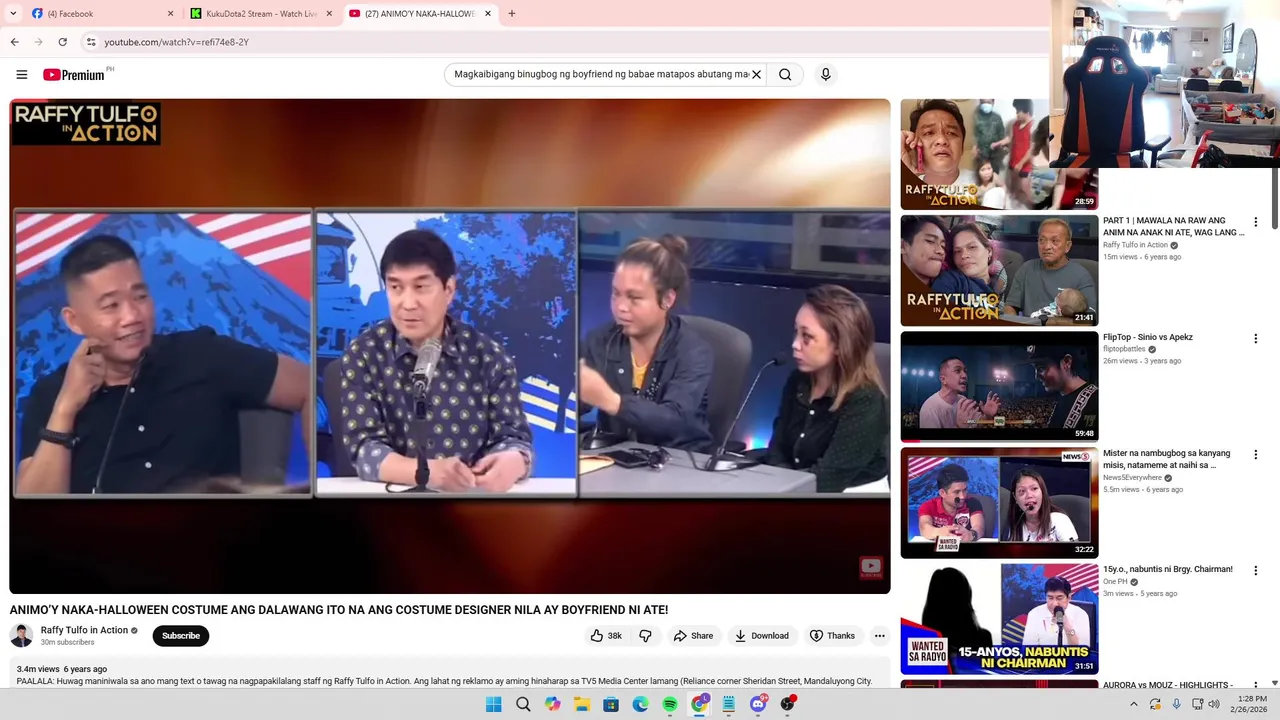1280x720 pixels.
Task: Open File Explorer from the taskbar
Action: (582, 704)
